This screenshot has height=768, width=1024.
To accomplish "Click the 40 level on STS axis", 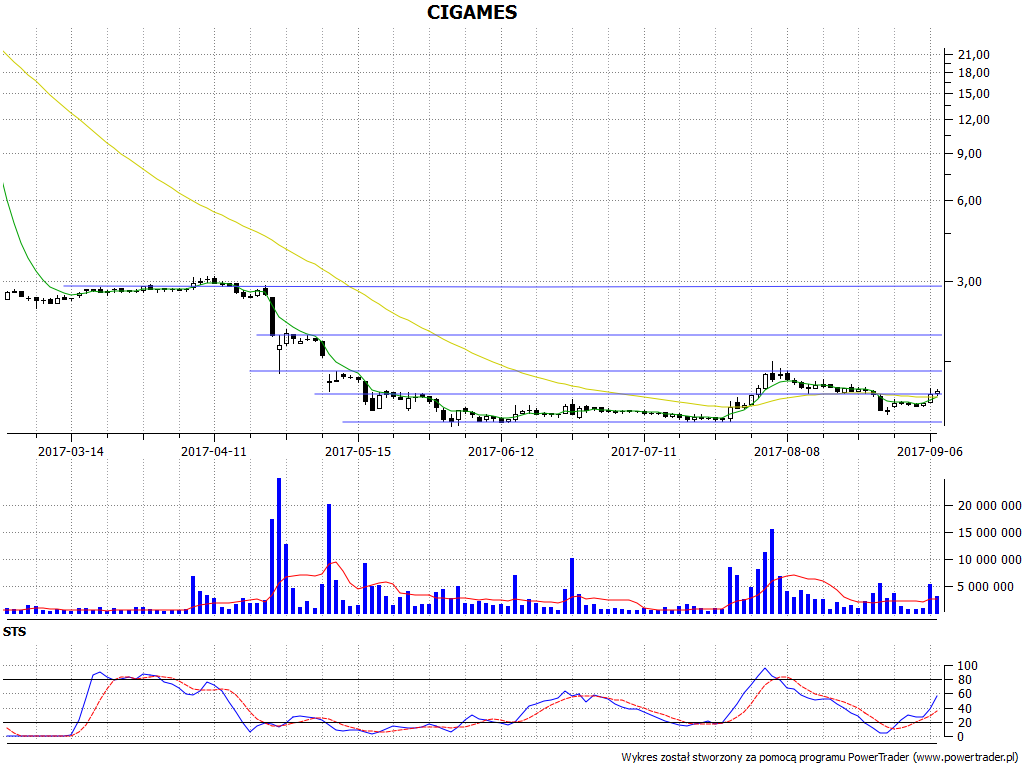I will tap(965, 709).
